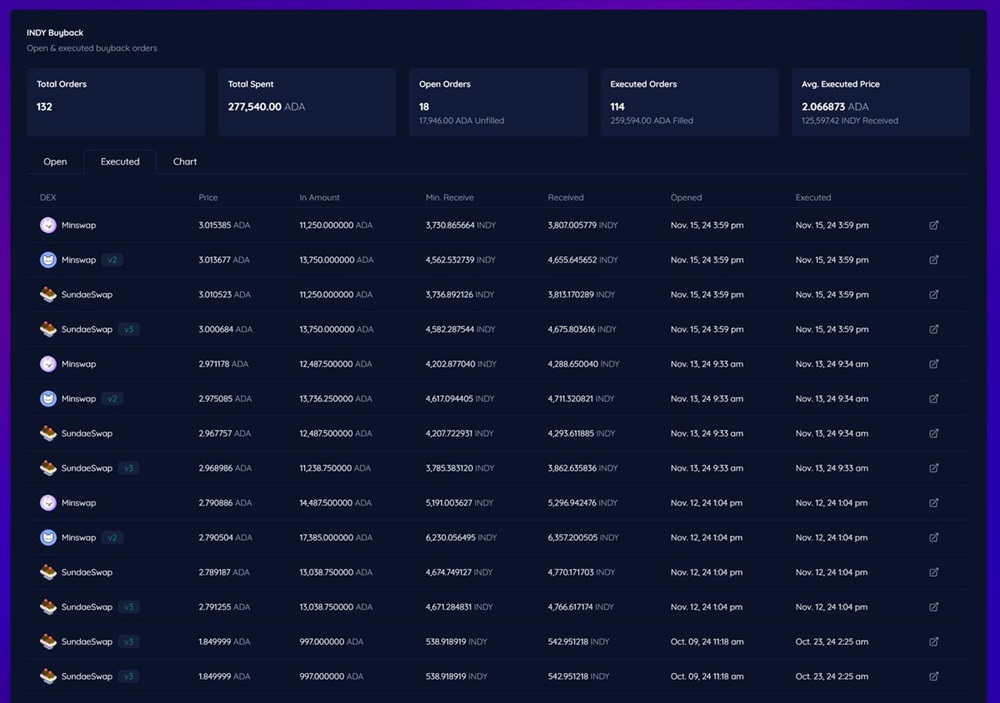
Task: Switch to the Chart tab
Action: click(x=185, y=162)
